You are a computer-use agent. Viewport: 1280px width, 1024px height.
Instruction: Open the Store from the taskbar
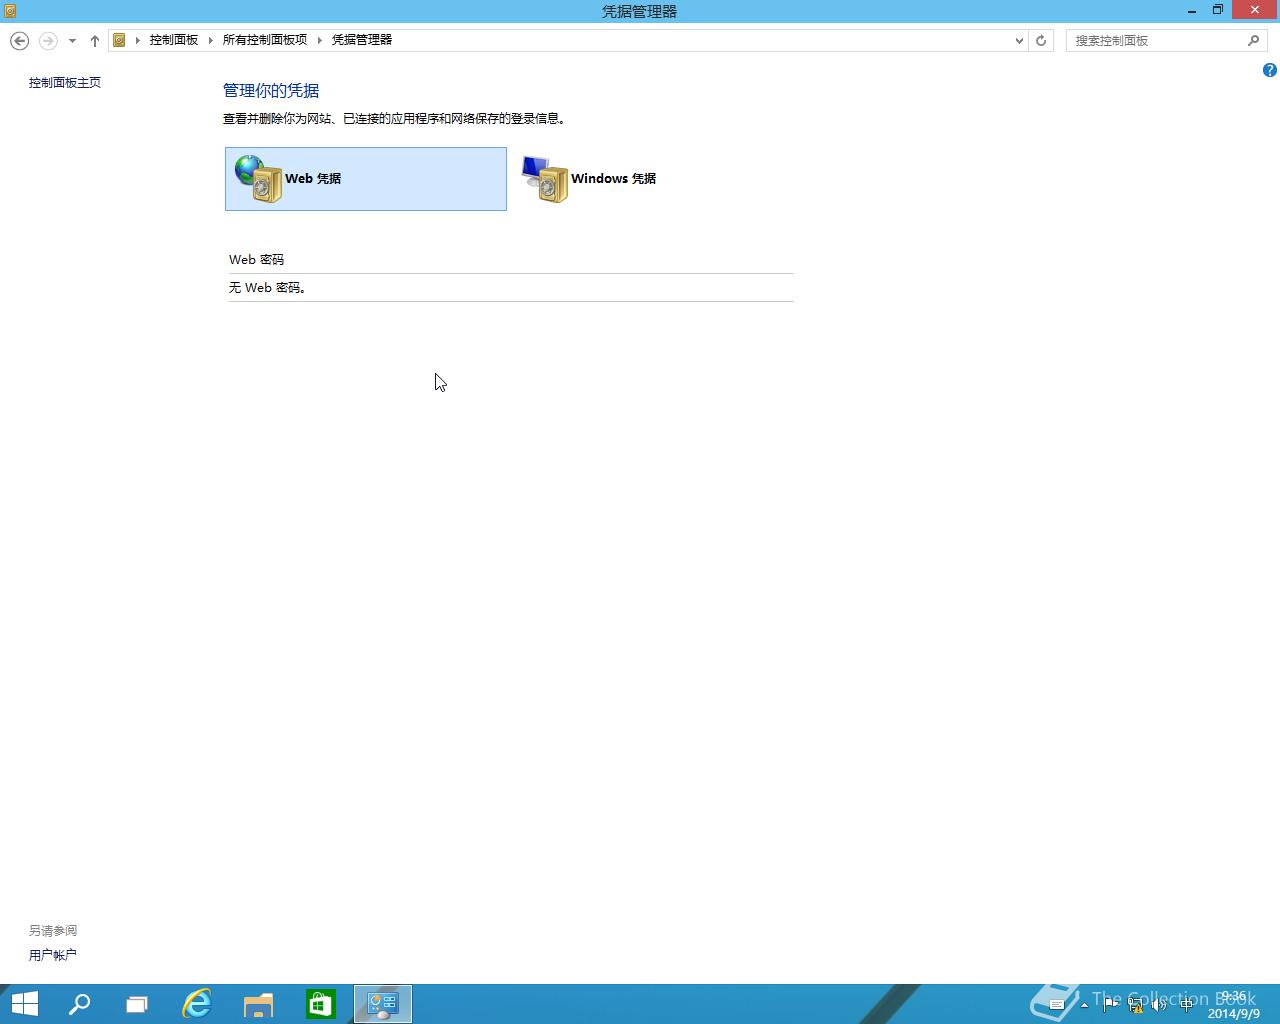point(321,1004)
